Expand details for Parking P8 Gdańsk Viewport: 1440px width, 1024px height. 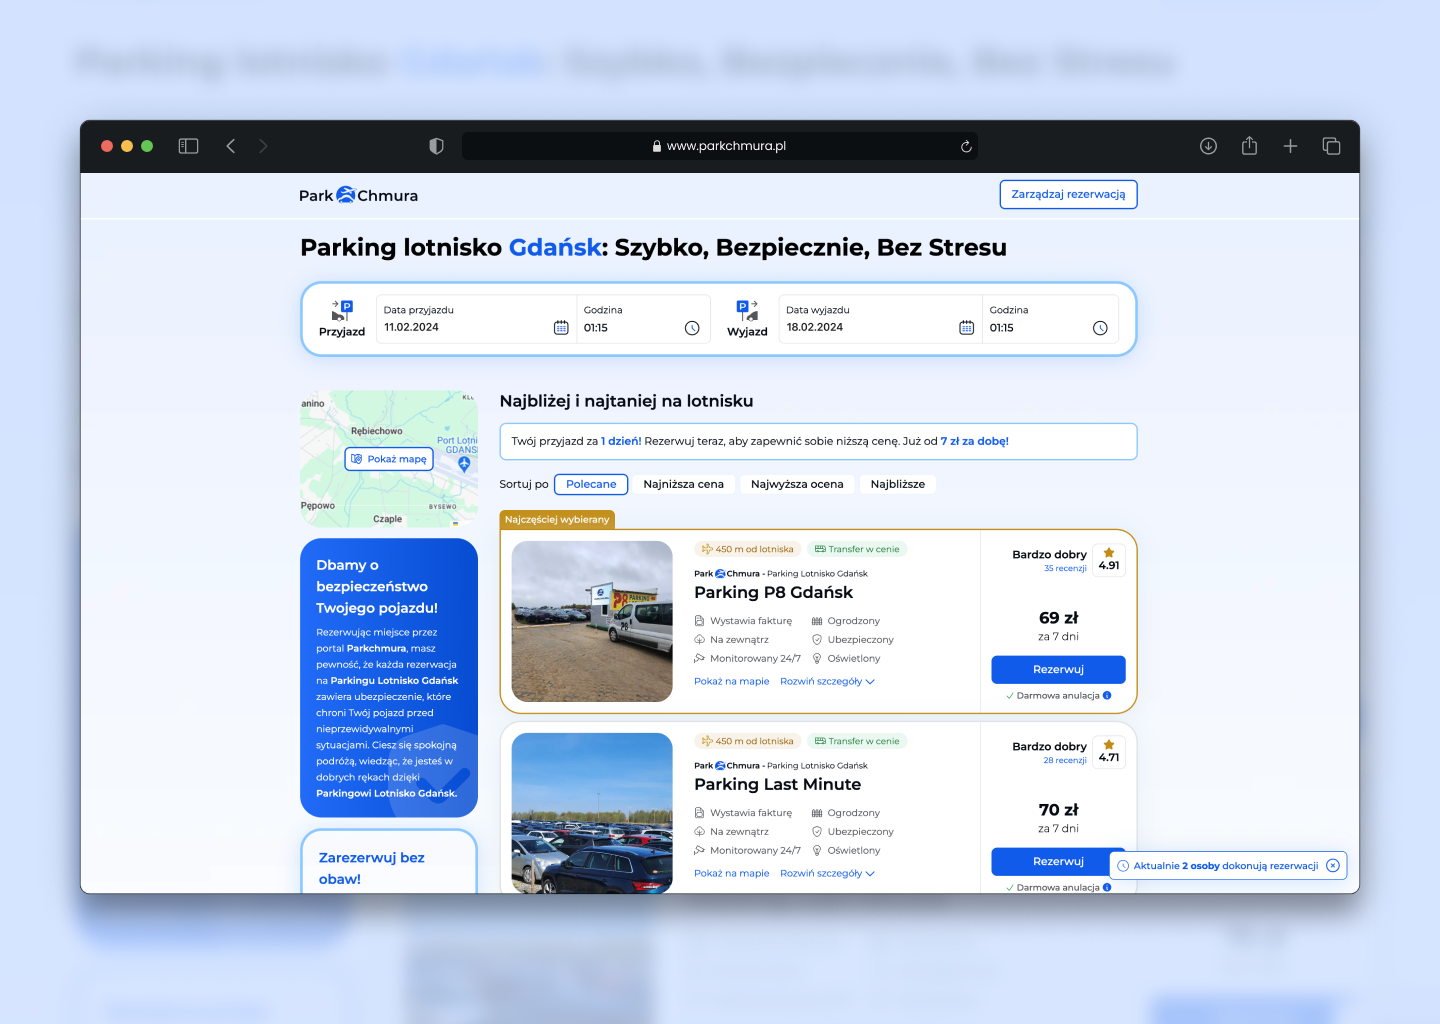(827, 682)
